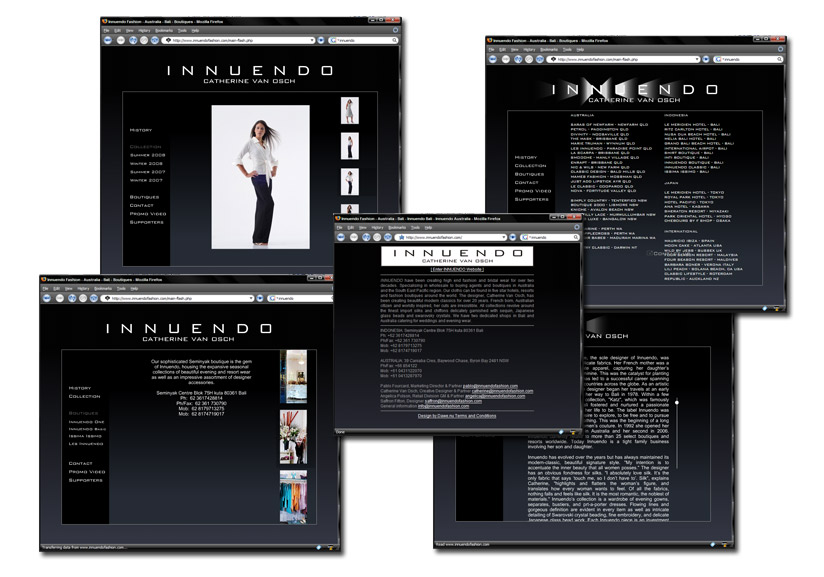Click Back button in the model photo window
The height and width of the screenshot is (577, 824).
(108, 40)
